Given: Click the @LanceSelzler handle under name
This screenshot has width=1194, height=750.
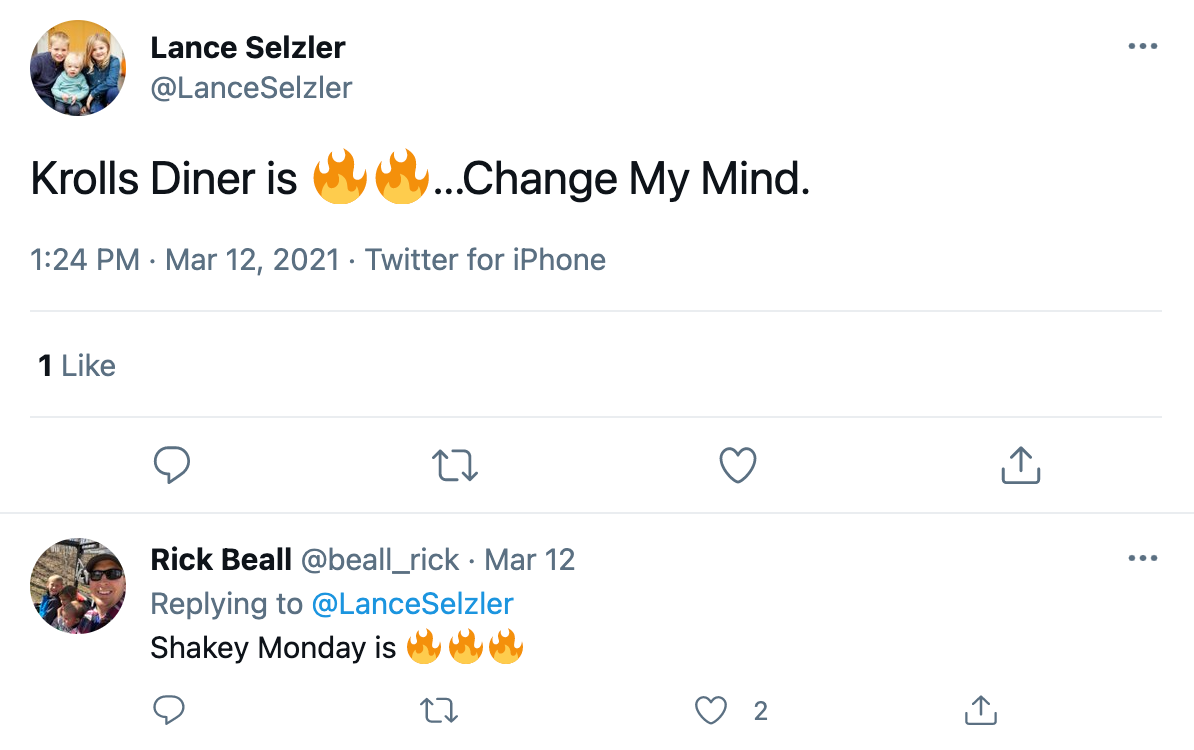Looking at the screenshot, I should [x=251, y=88].
